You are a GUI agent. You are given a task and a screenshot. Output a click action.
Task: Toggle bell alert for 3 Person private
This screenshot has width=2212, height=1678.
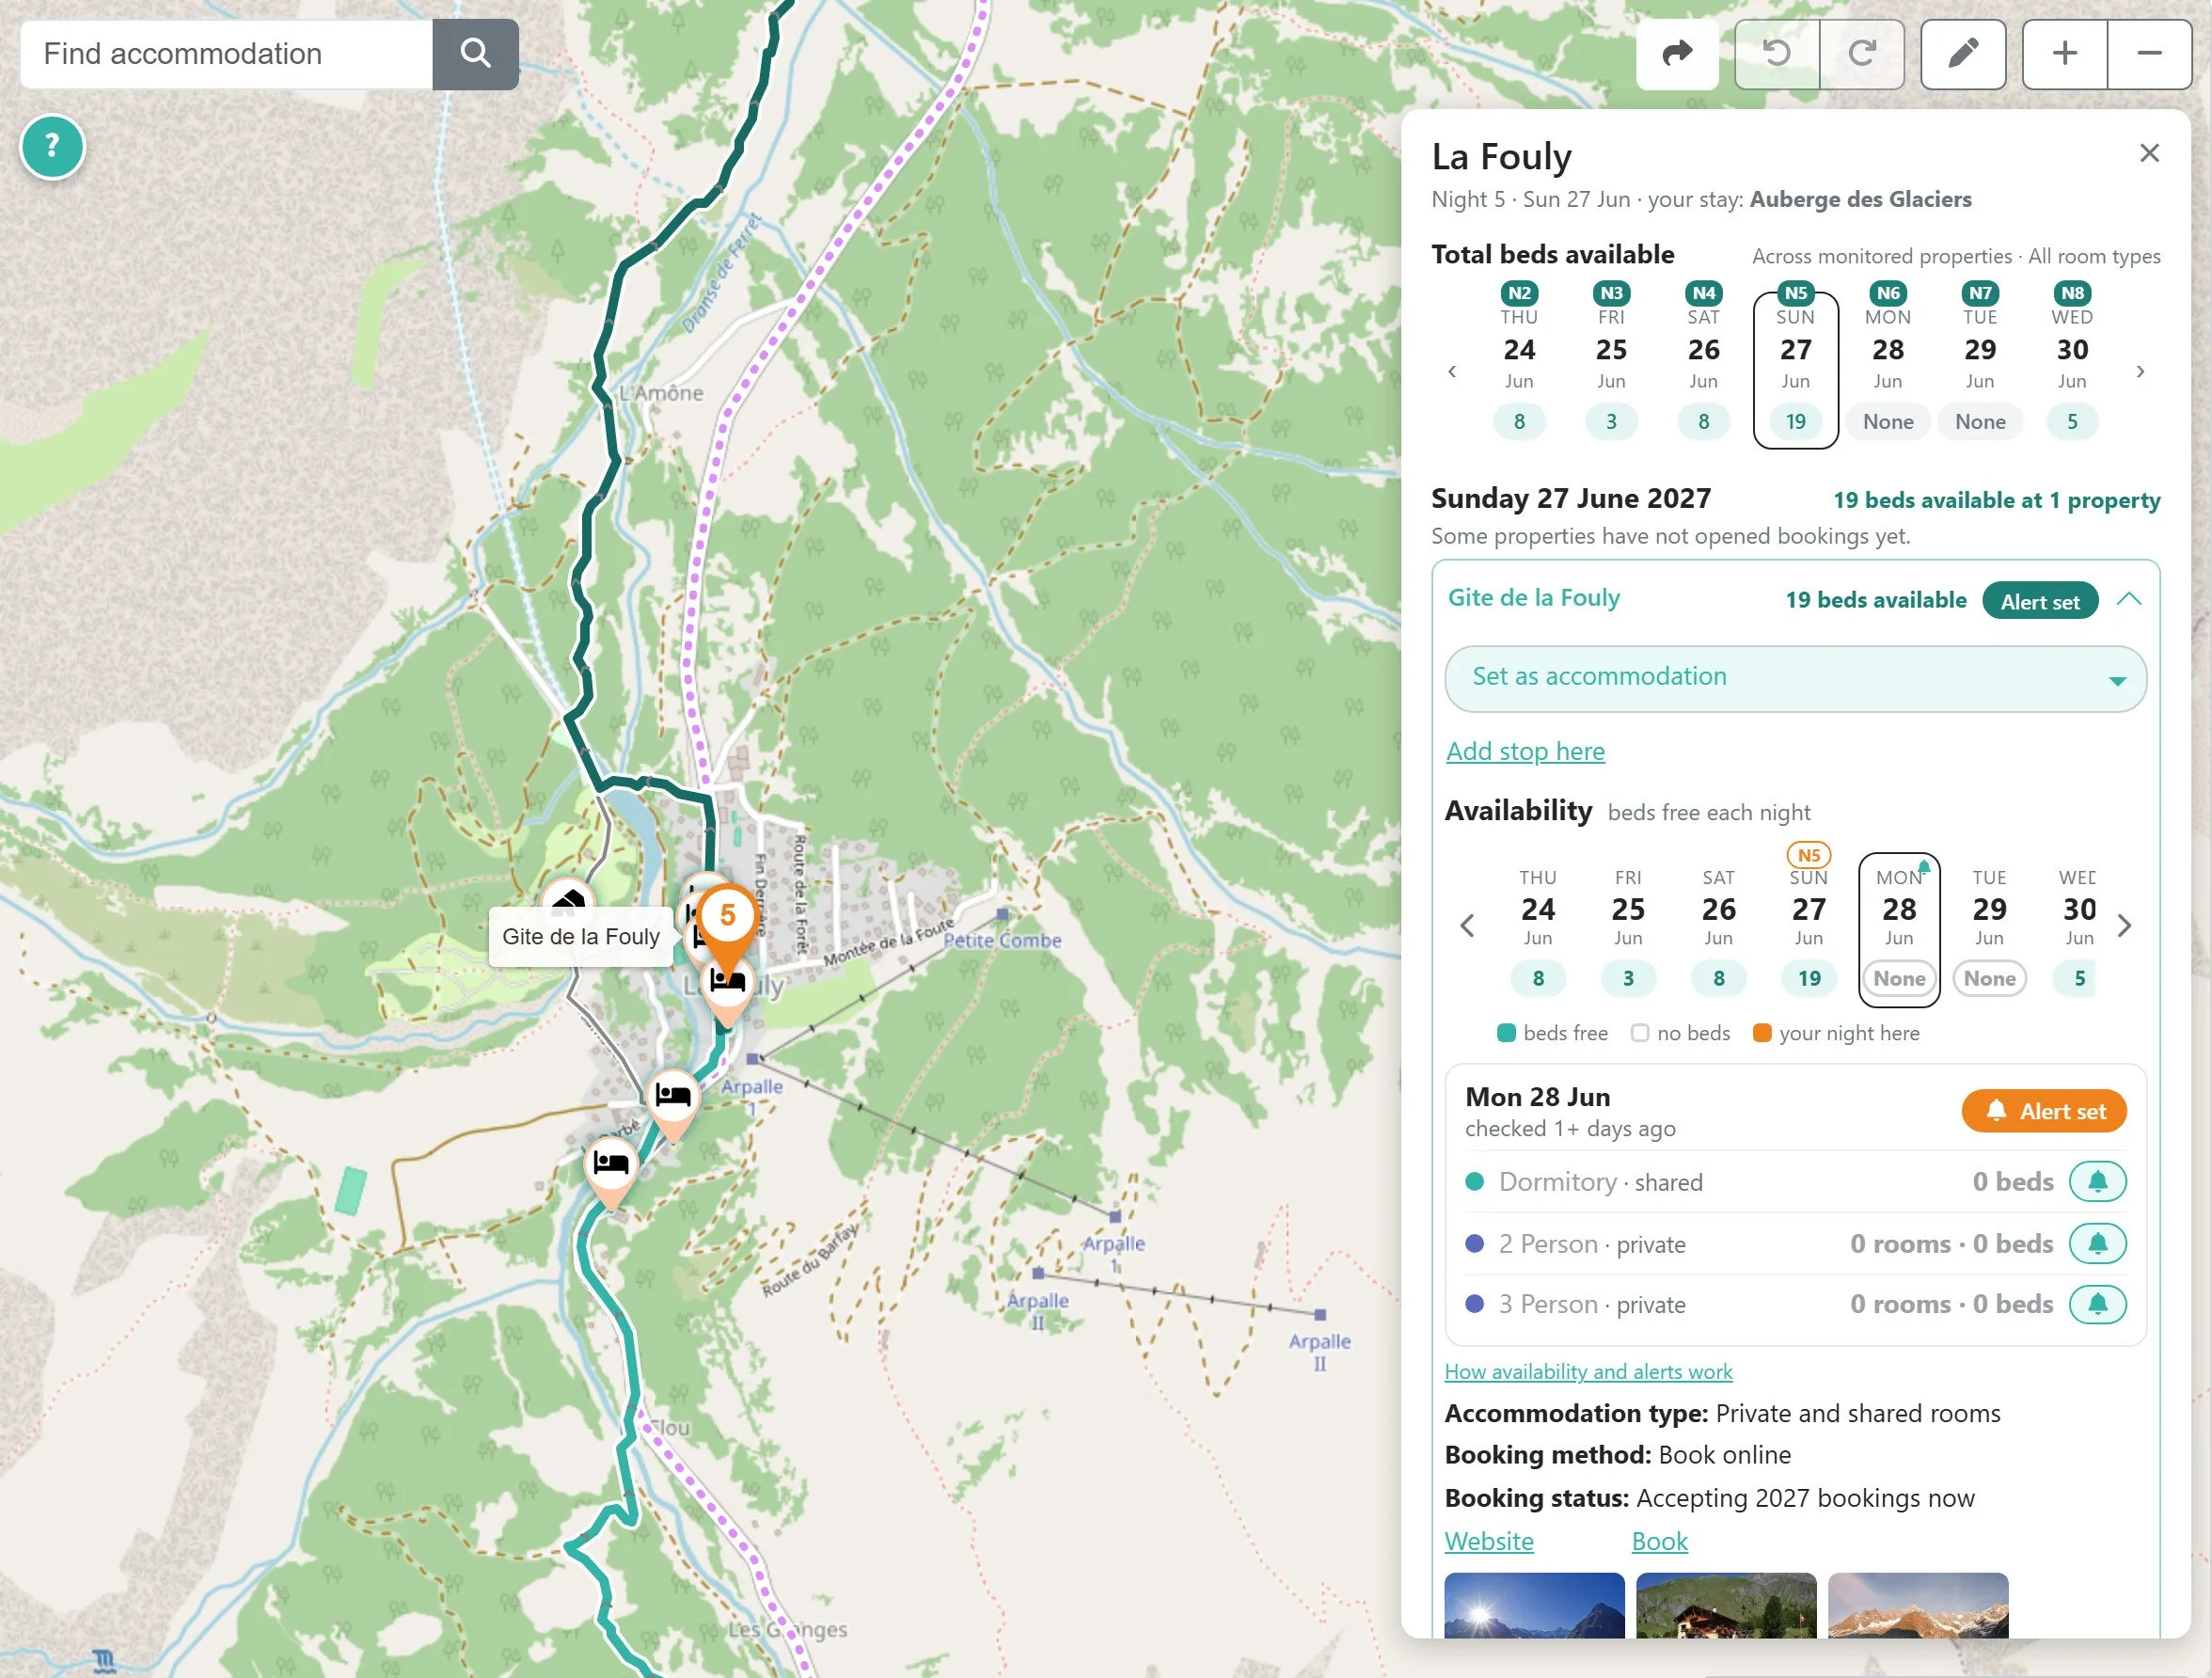tap(2097, 1304)
